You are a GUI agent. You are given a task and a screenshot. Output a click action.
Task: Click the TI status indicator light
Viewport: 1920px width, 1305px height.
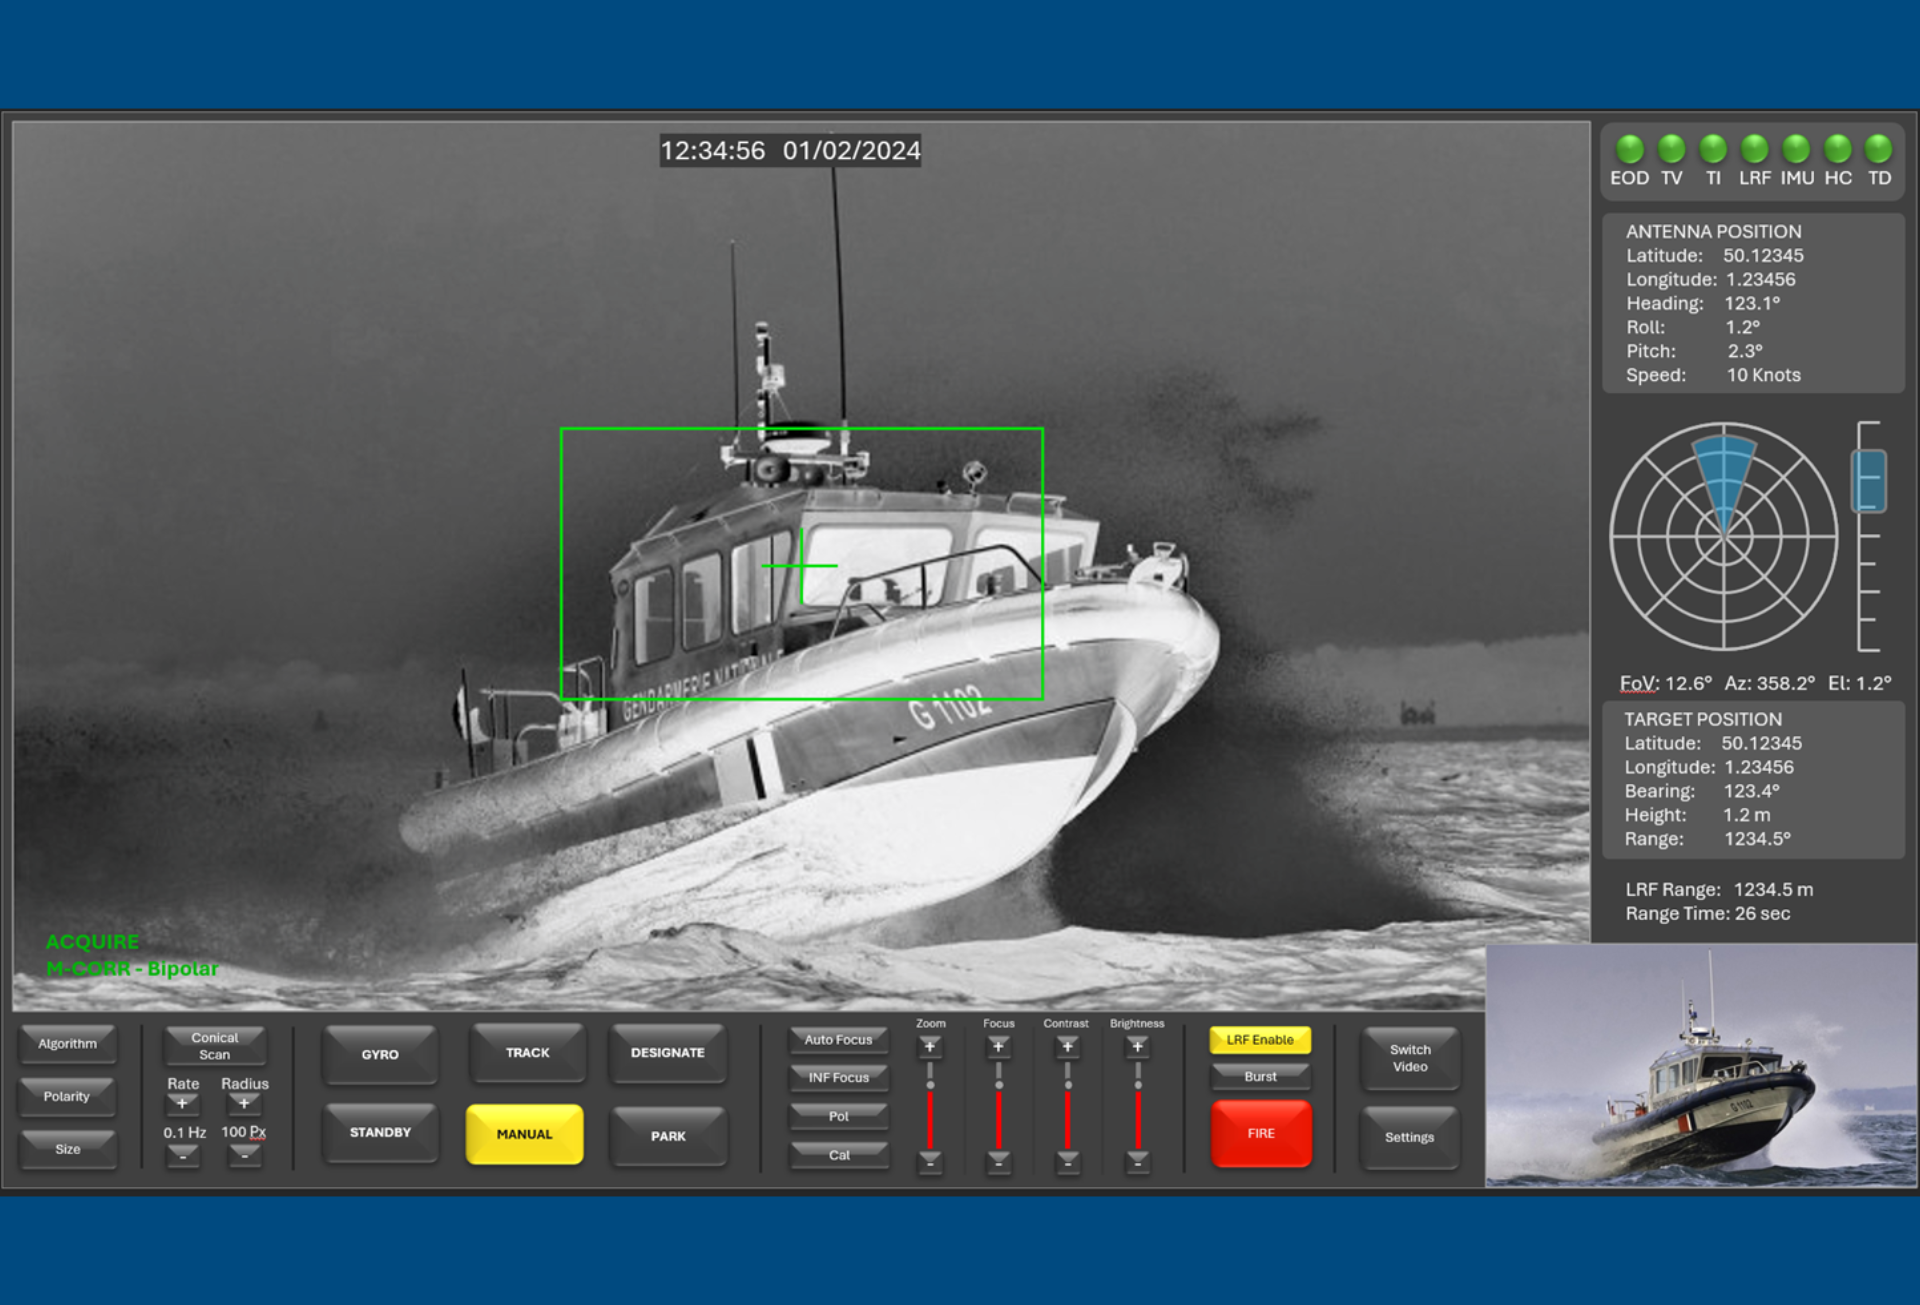pyautogui.click(x=1713, y=149)
